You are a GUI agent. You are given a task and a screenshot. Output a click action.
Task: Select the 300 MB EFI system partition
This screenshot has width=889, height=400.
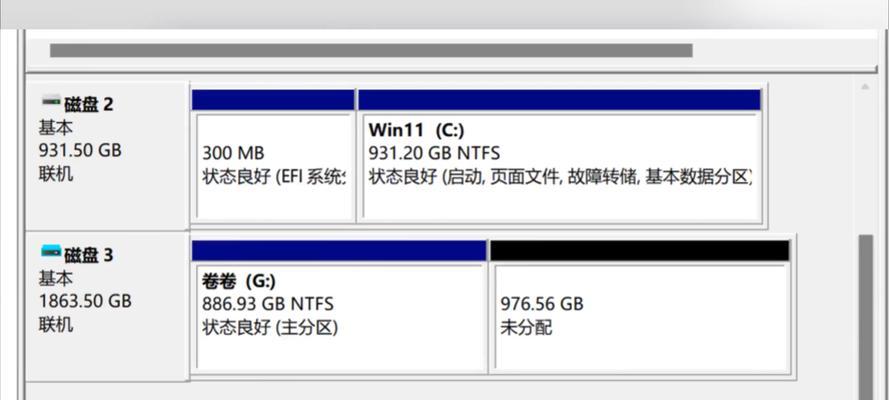pyautogui.click(x=273, y=166)
